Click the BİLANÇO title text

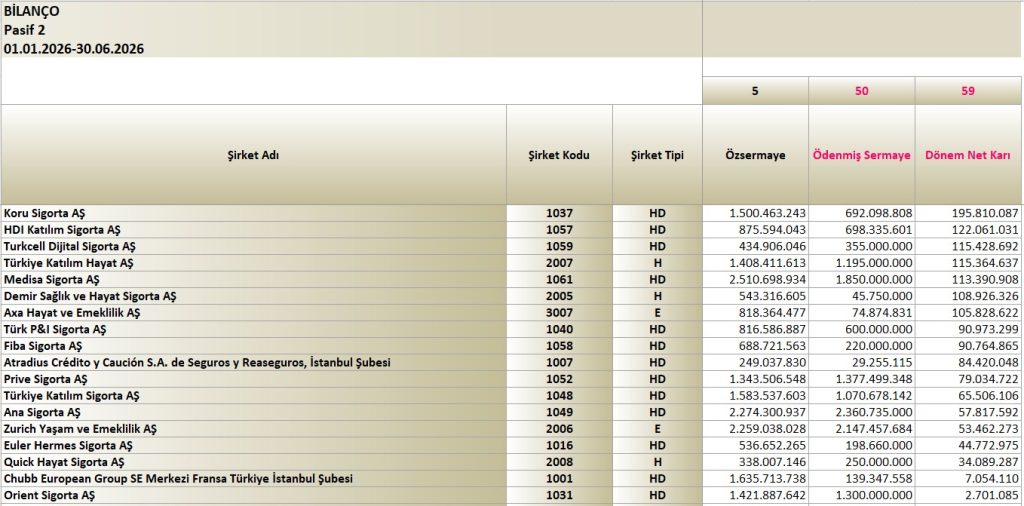[31, 11]
